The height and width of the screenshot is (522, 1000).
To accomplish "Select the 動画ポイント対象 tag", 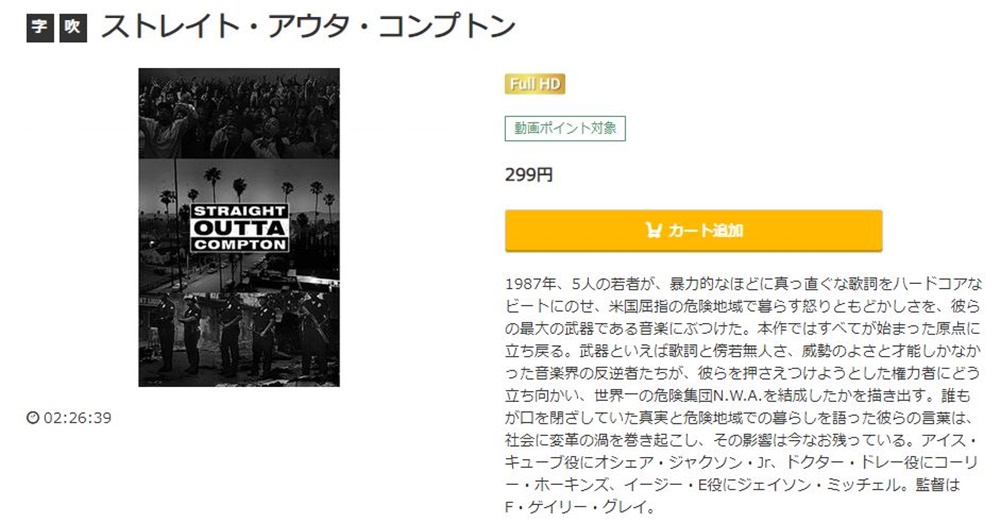I will click(565, 128).
